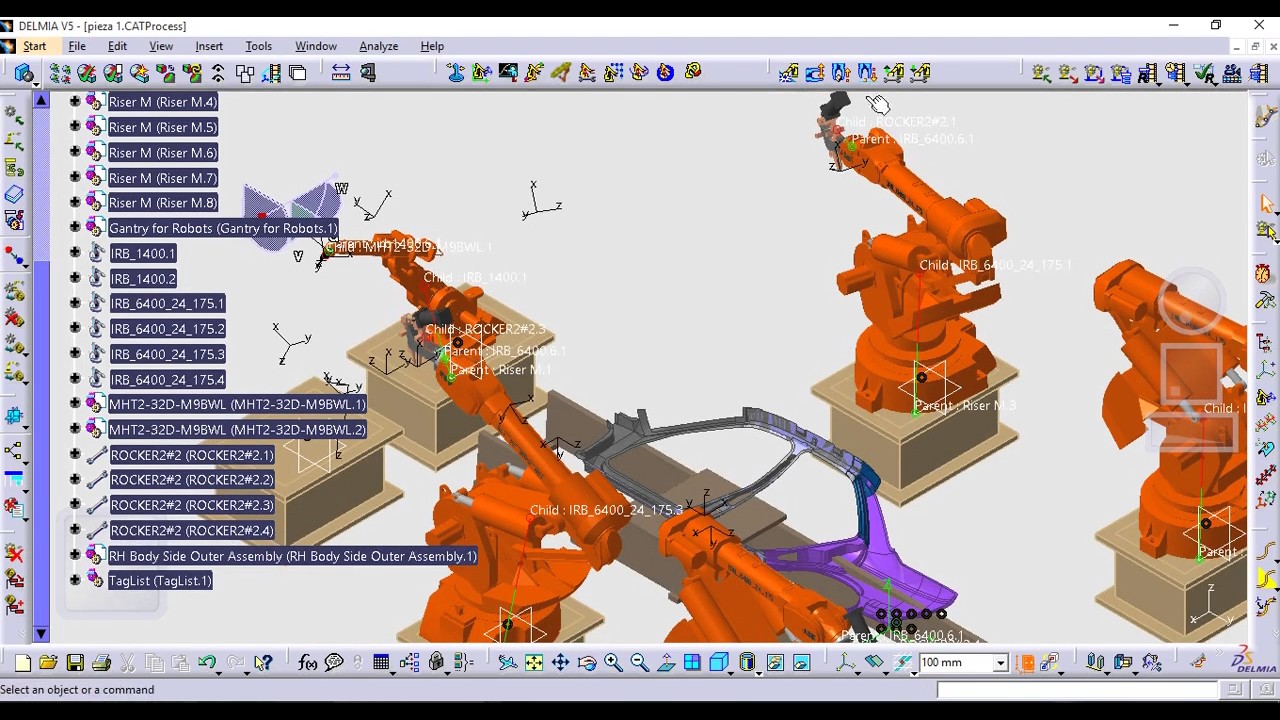The width and height of the screenshot is (1280, 720).
Task: Select Riser M (Riser M.8) in tree
Action: (163, 203)
